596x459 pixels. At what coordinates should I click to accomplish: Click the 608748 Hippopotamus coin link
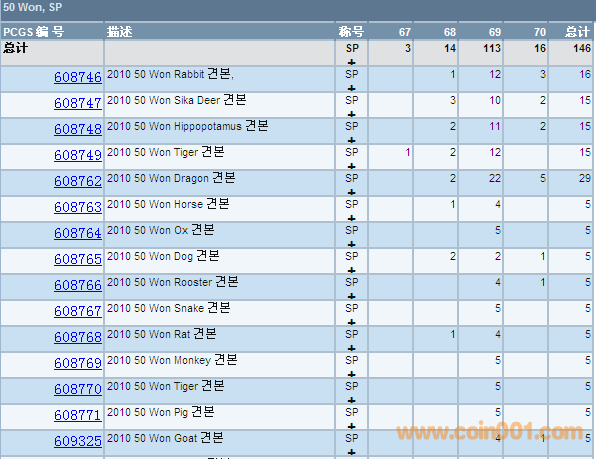[x=78, y=129]
